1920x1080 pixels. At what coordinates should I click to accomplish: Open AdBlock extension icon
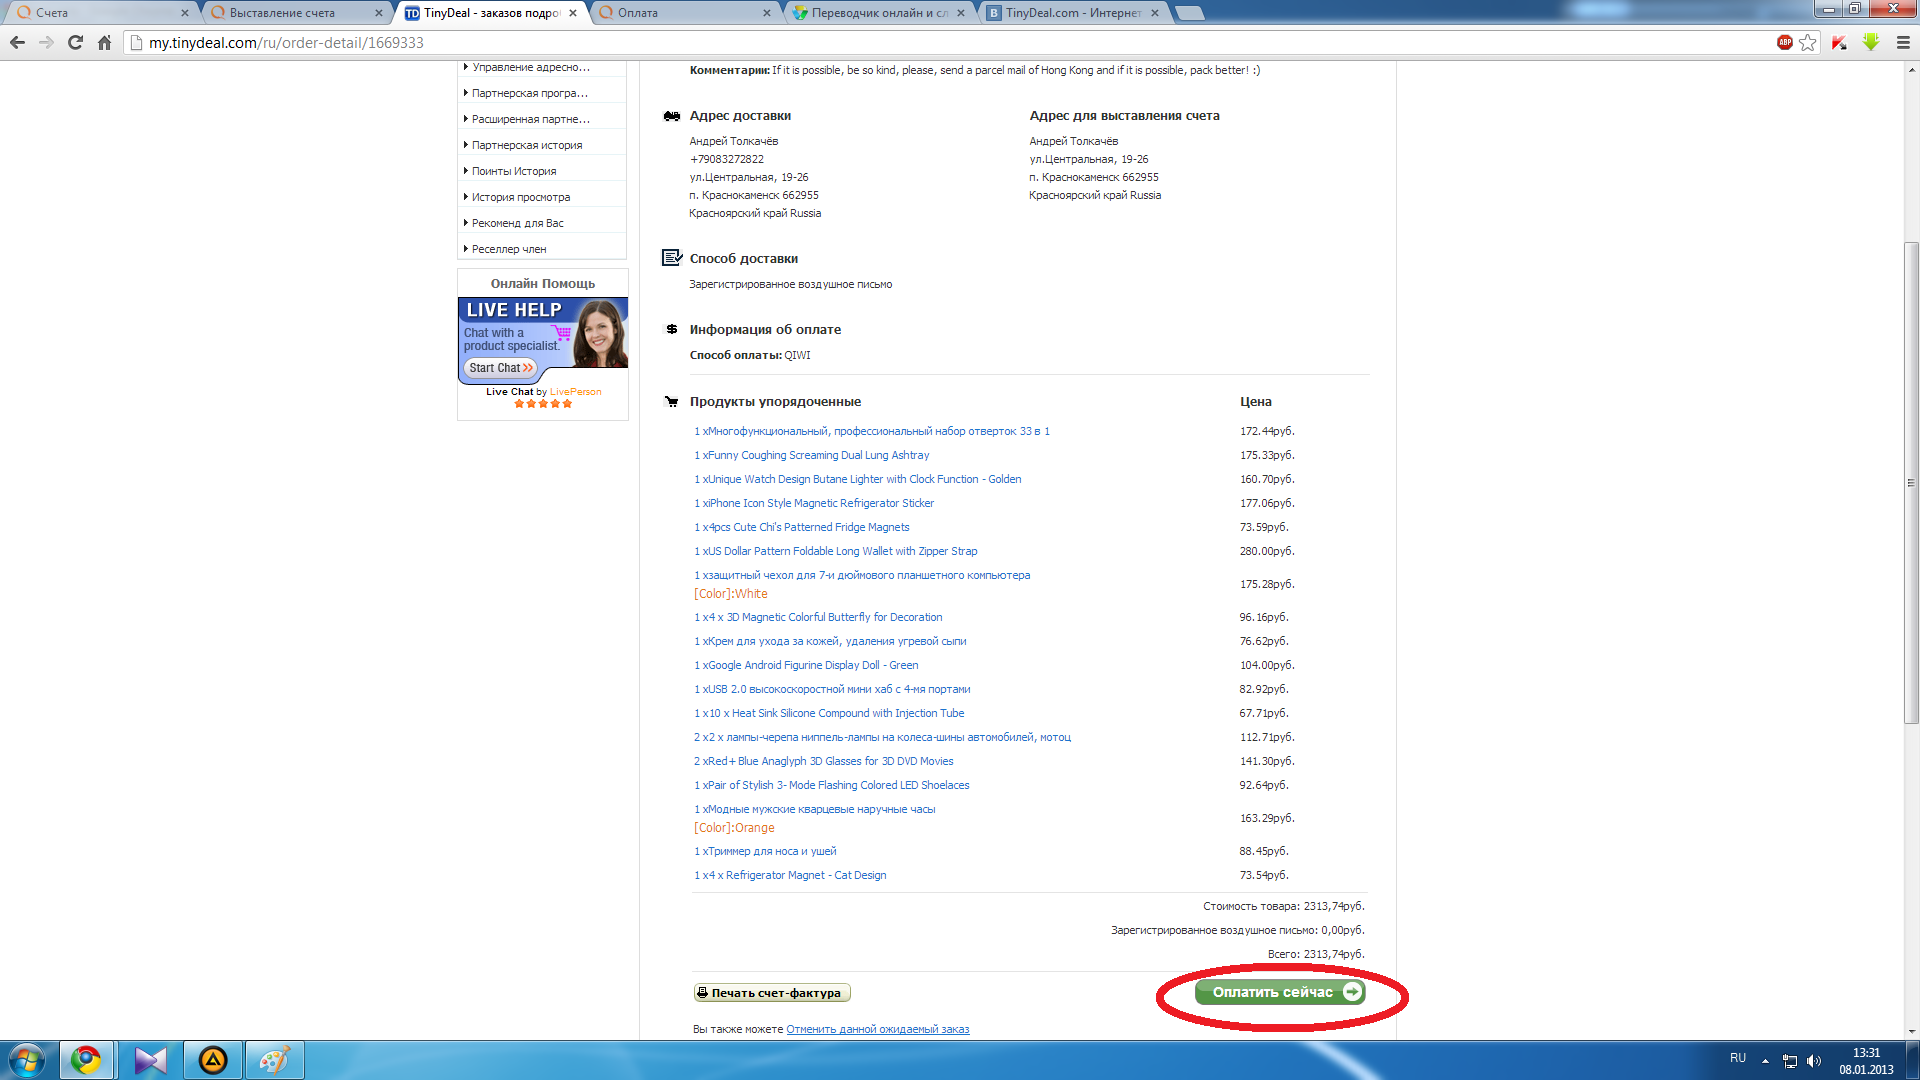[x=1784, y=42]
